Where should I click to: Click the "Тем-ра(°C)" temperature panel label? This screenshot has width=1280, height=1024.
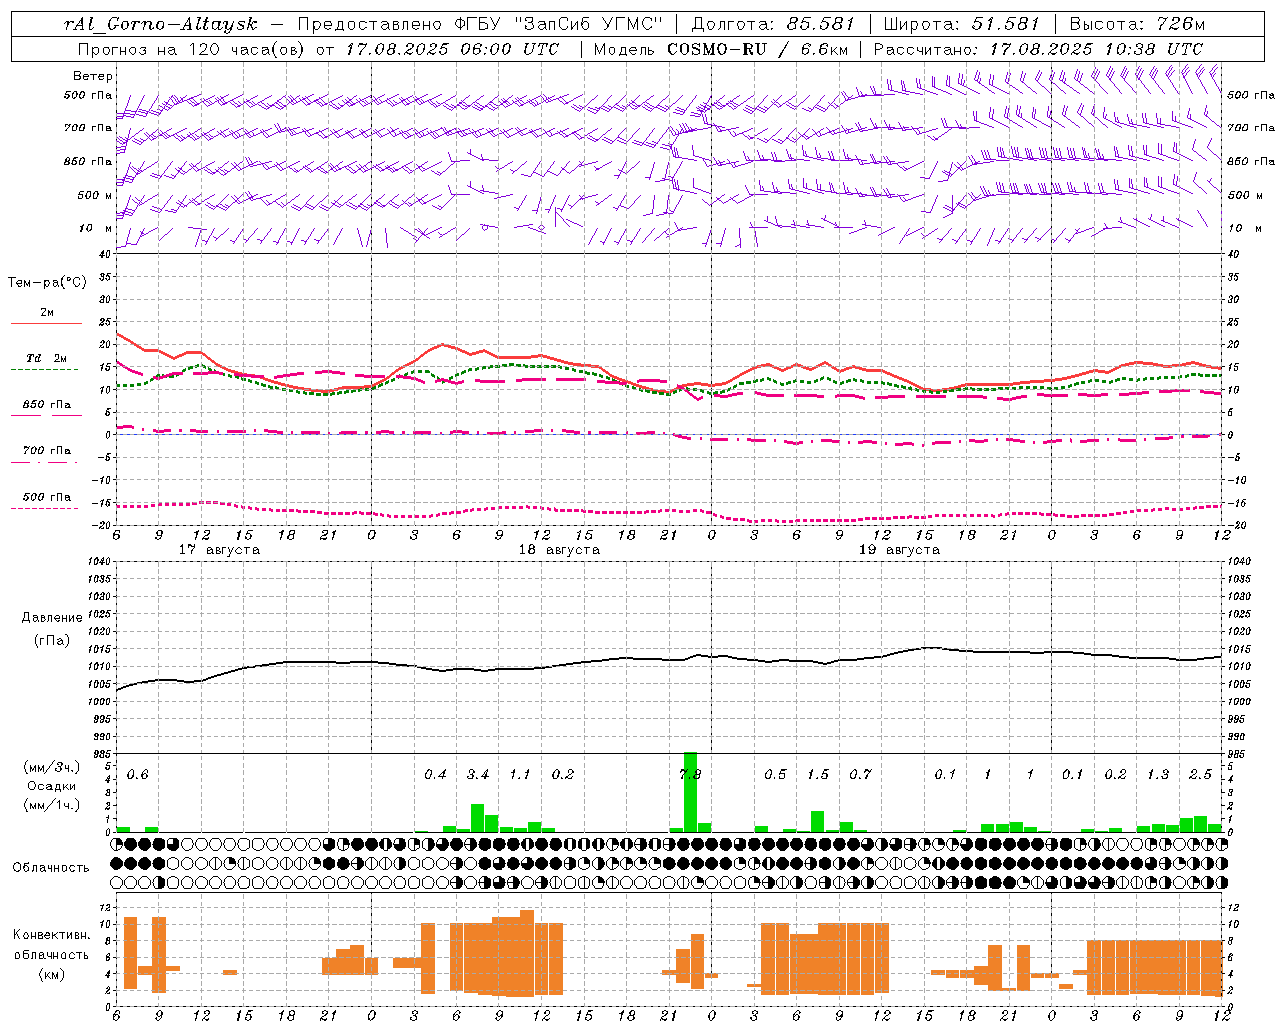coord(47,283)
